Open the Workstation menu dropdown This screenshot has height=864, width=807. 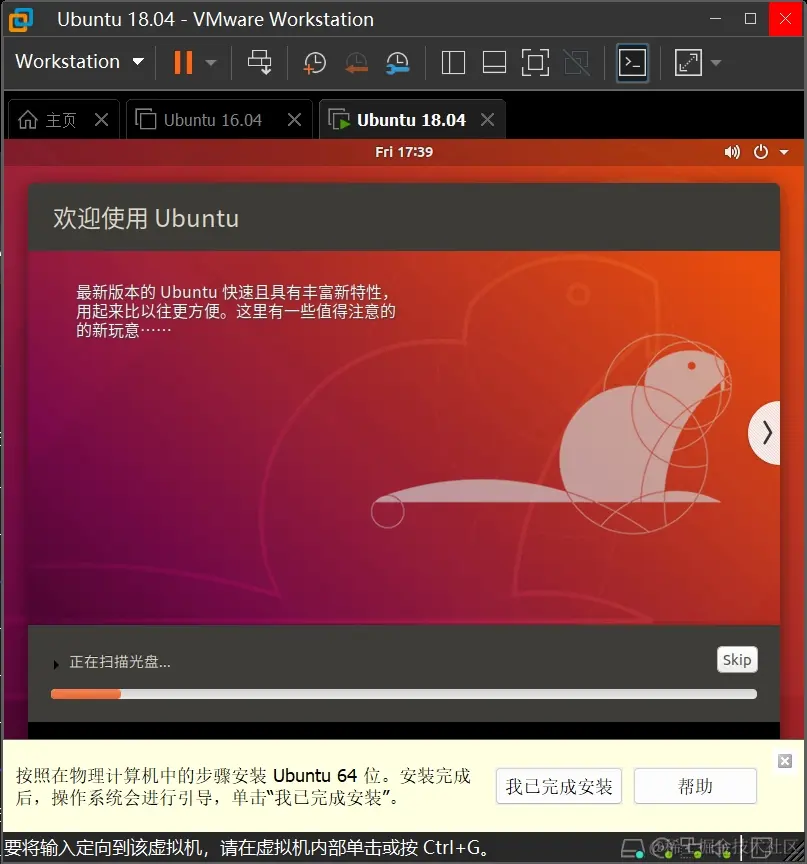pos(79,62)
